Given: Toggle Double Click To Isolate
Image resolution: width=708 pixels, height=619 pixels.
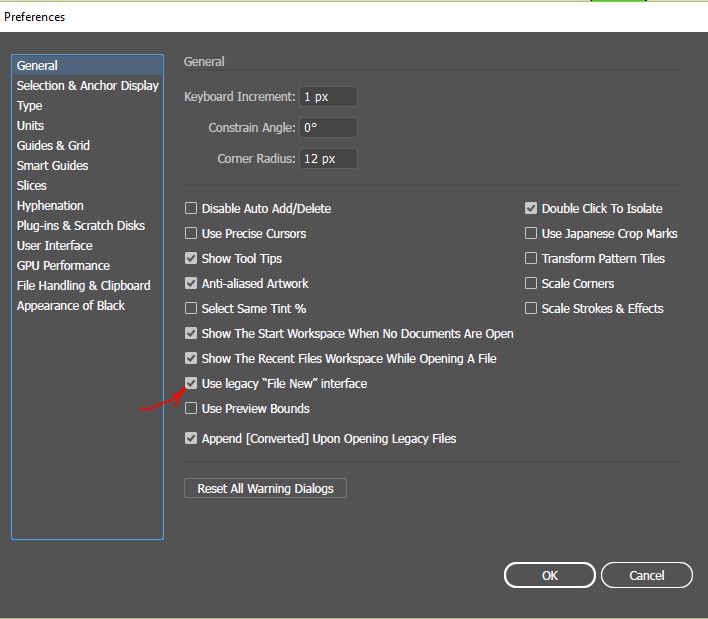Looking at the screenshot, I should 531,209.
